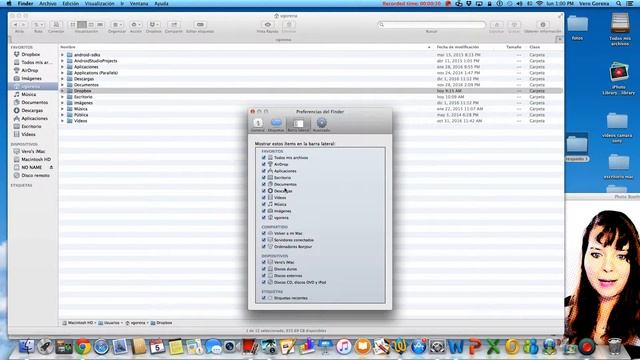Select Música in Finder sidebar

click(29, 94)
